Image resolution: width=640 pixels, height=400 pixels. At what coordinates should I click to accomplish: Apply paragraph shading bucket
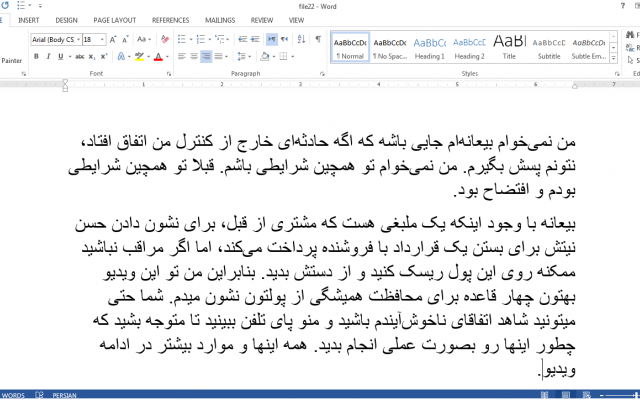point(264,56)
